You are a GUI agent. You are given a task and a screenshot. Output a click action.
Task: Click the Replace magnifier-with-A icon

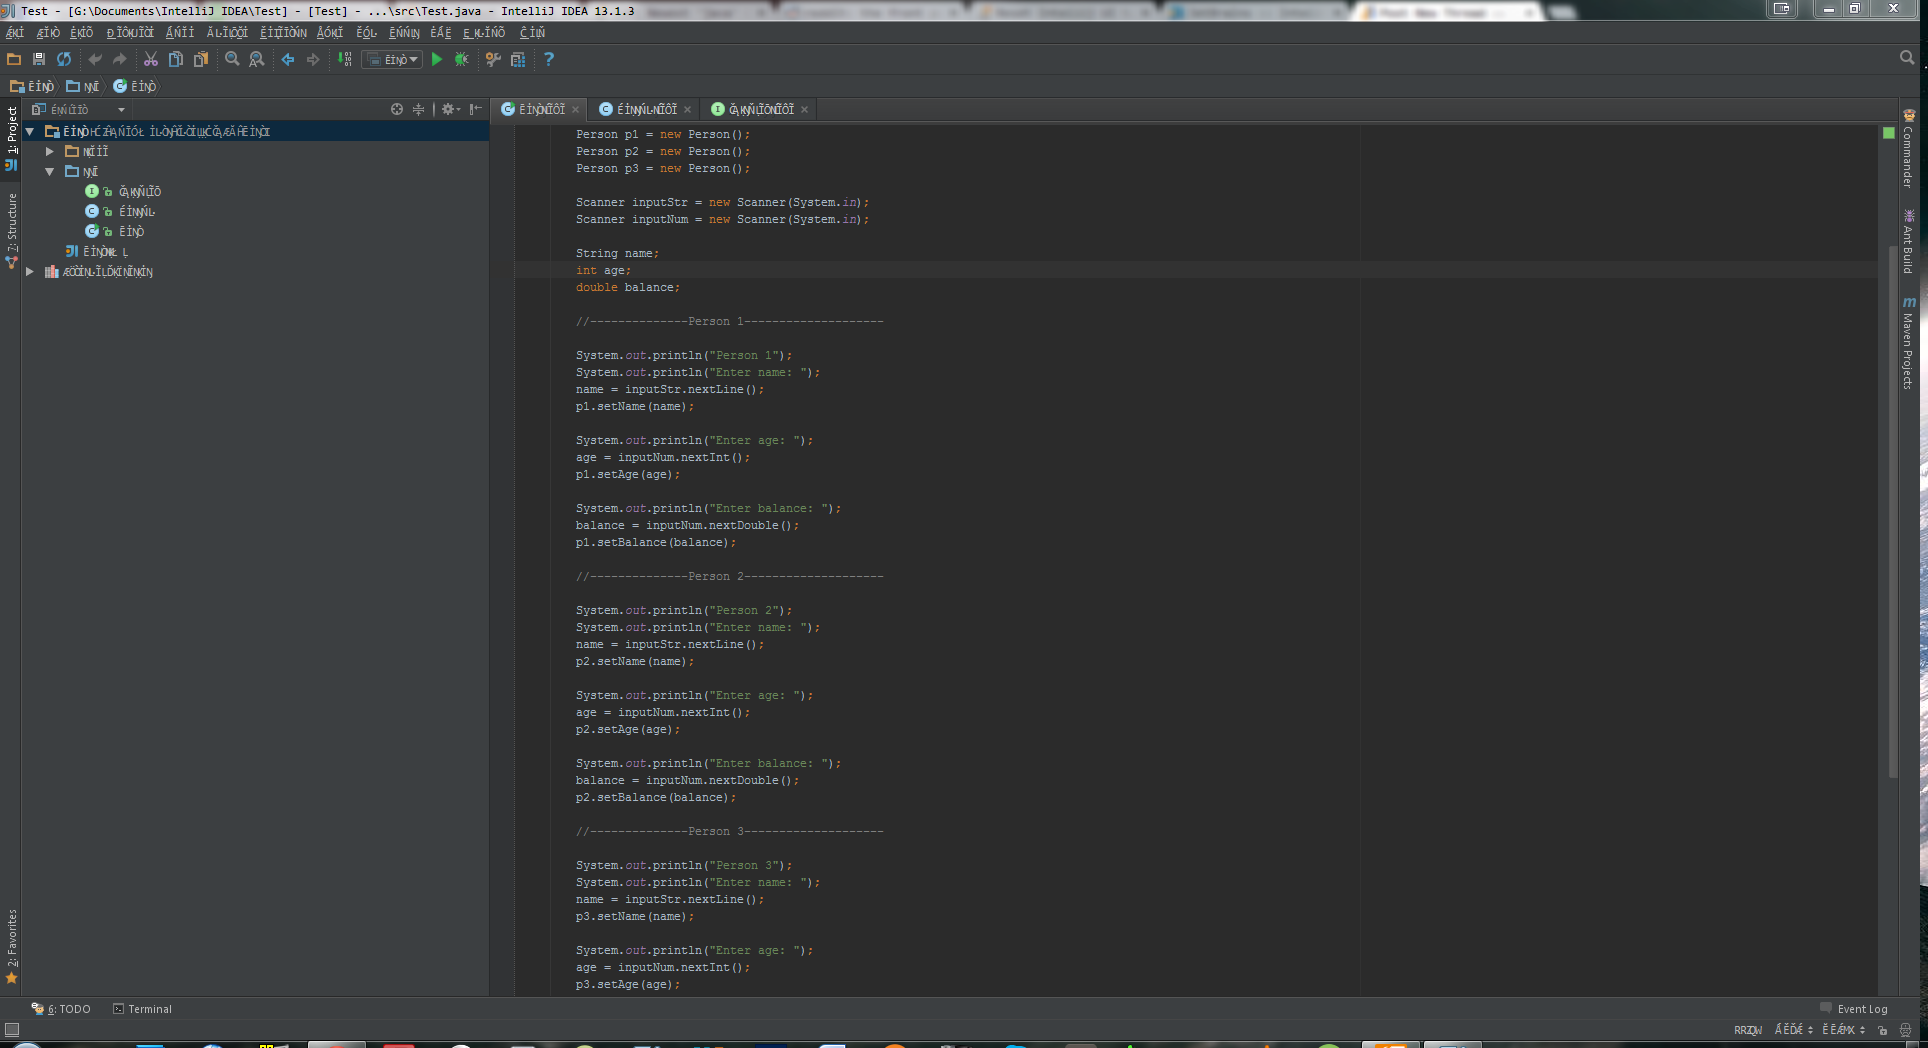[257, 60]
